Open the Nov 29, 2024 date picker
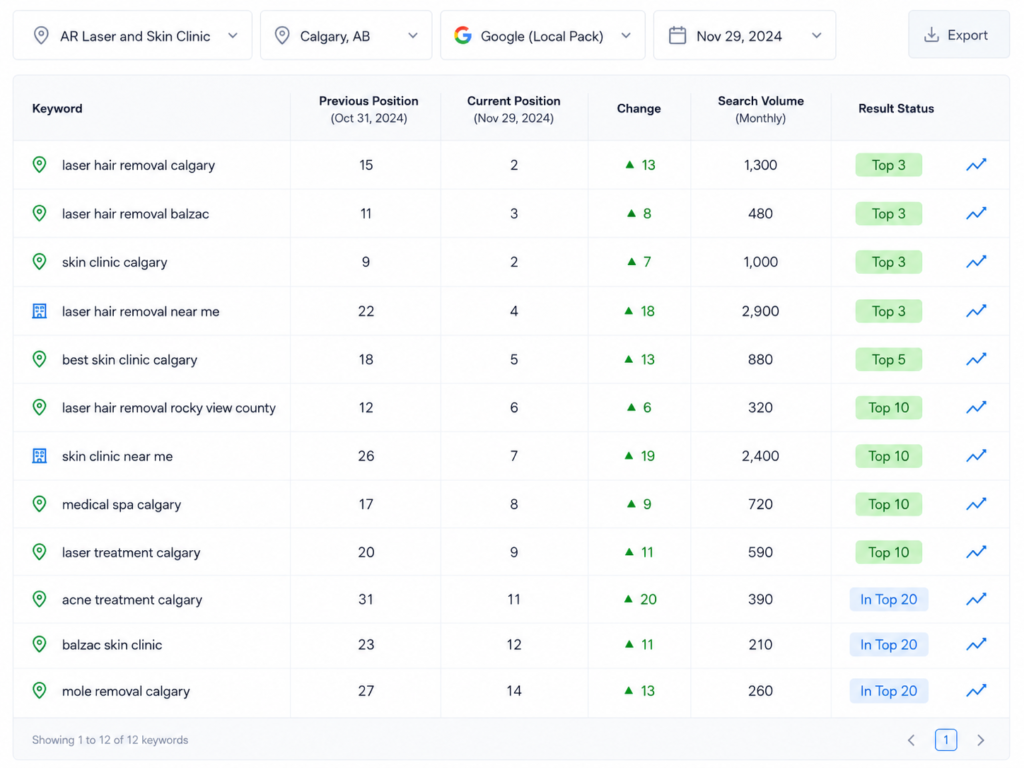This screenshot has width=1024, height=768. [744, 35]
